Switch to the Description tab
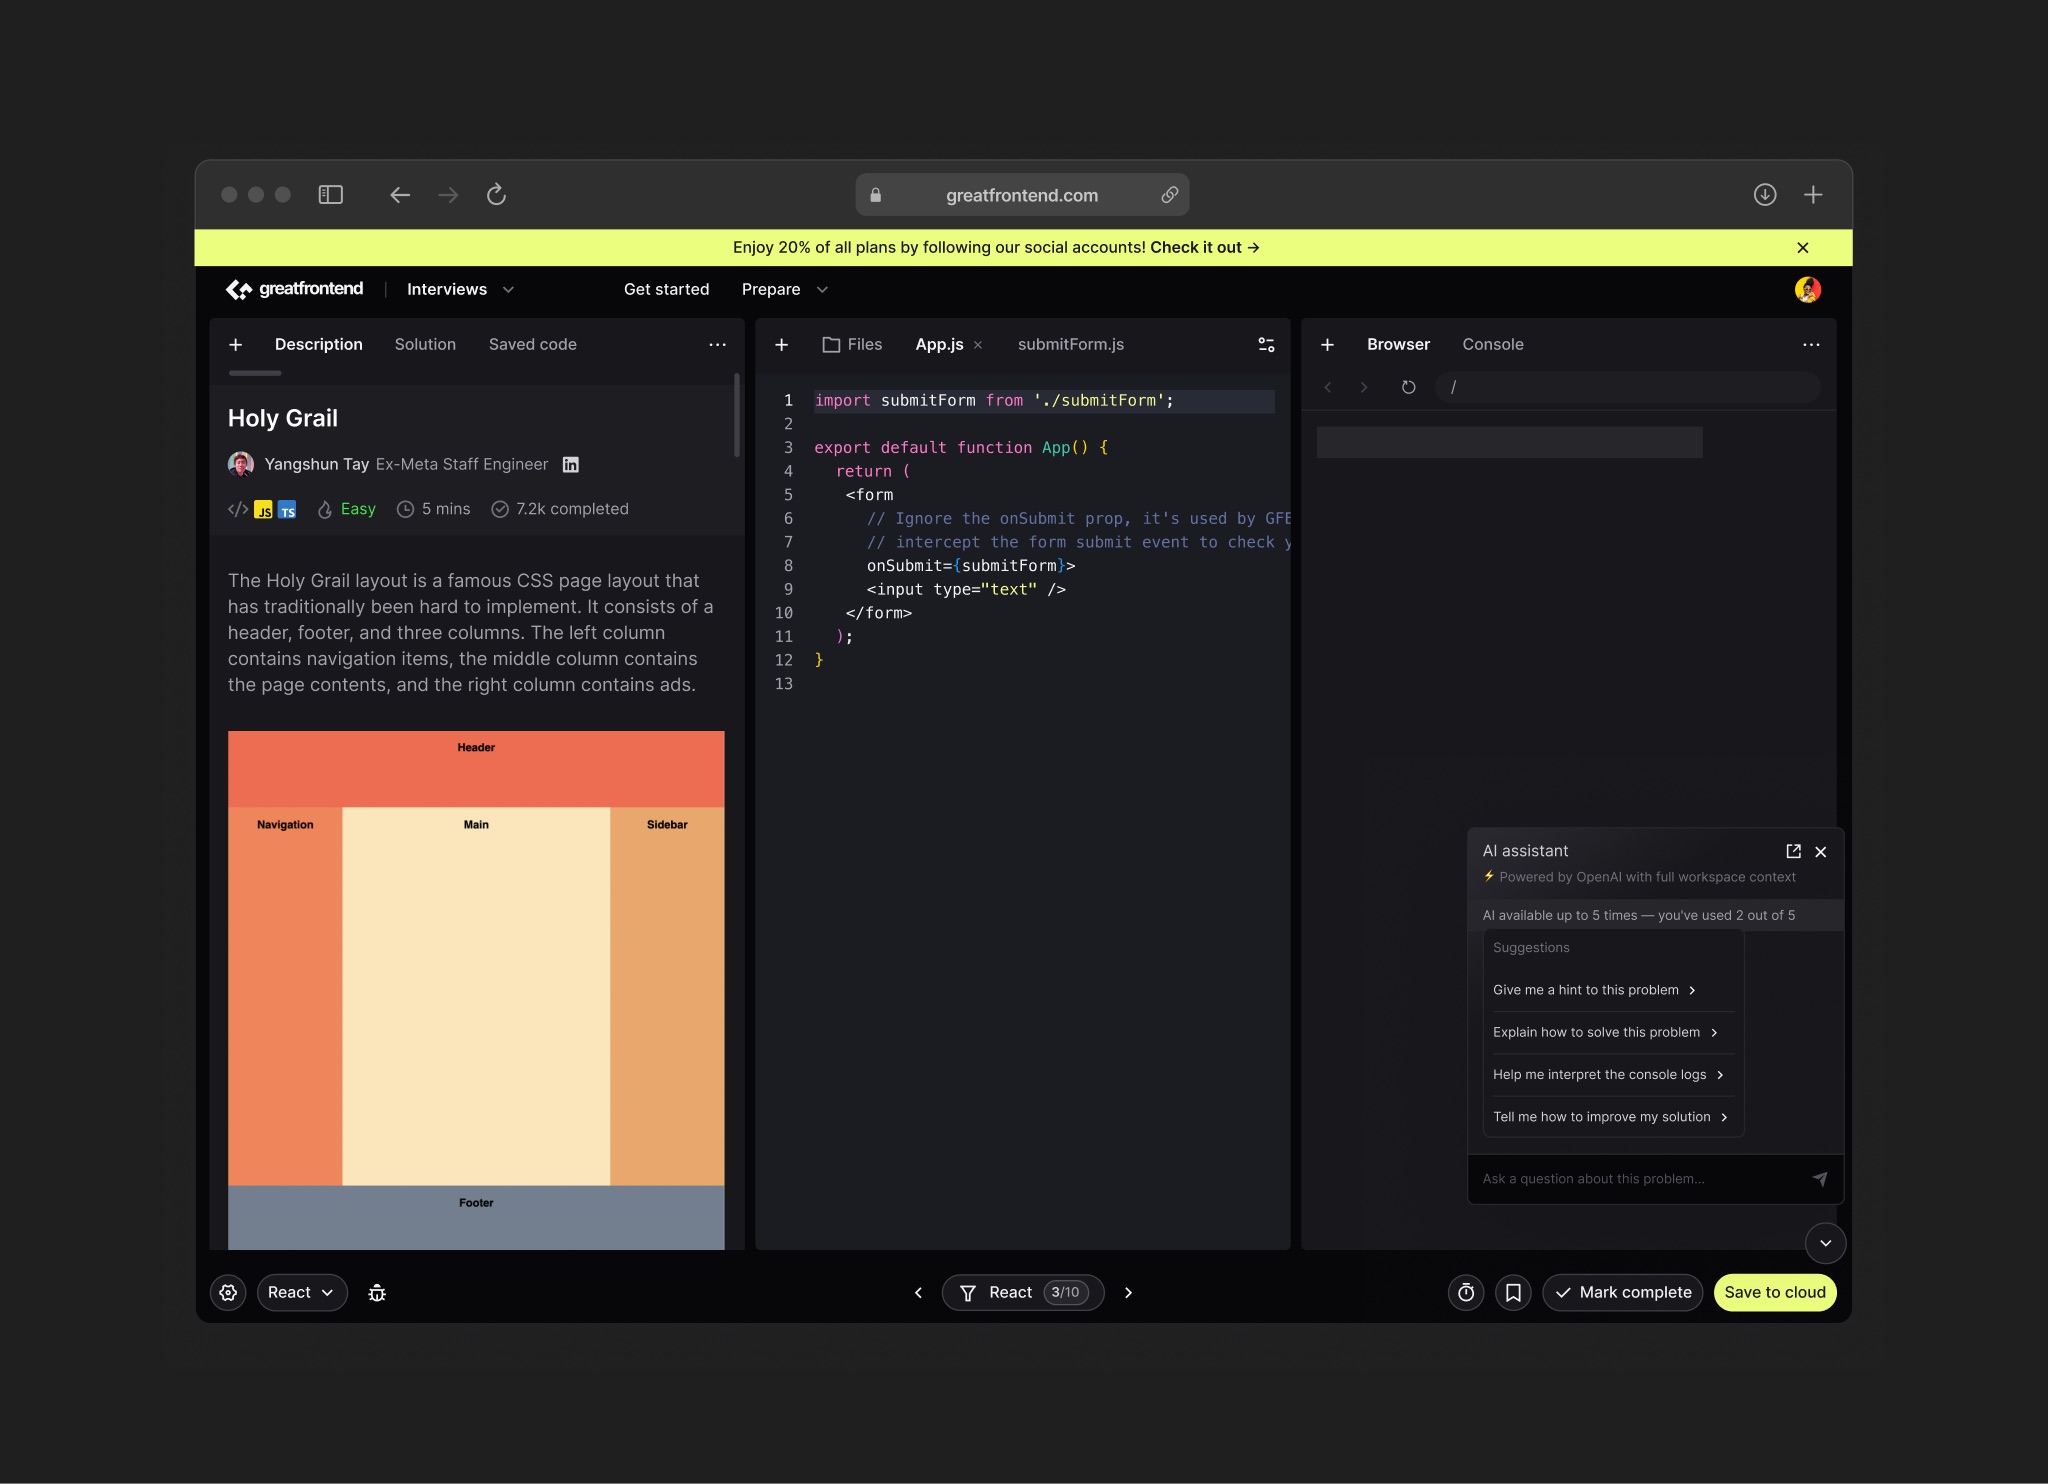The height and width of the screenshot is (1484, 2048). tap(318, 344)
